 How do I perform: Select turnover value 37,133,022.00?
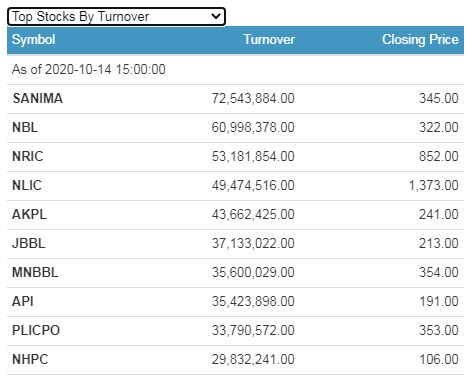coord(253,243)
